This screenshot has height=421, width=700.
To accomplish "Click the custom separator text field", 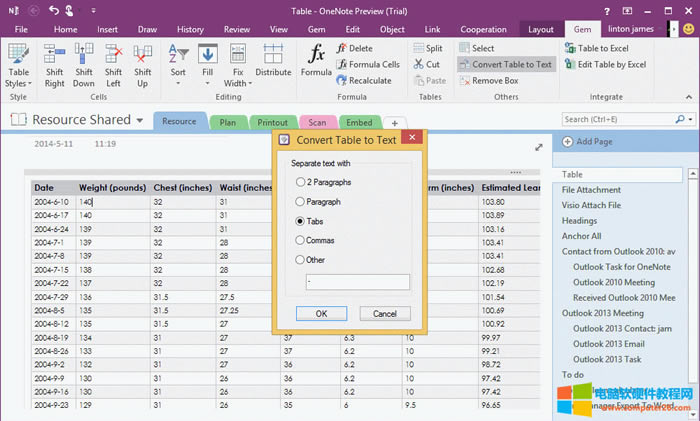I will click(x=357, y=282).
